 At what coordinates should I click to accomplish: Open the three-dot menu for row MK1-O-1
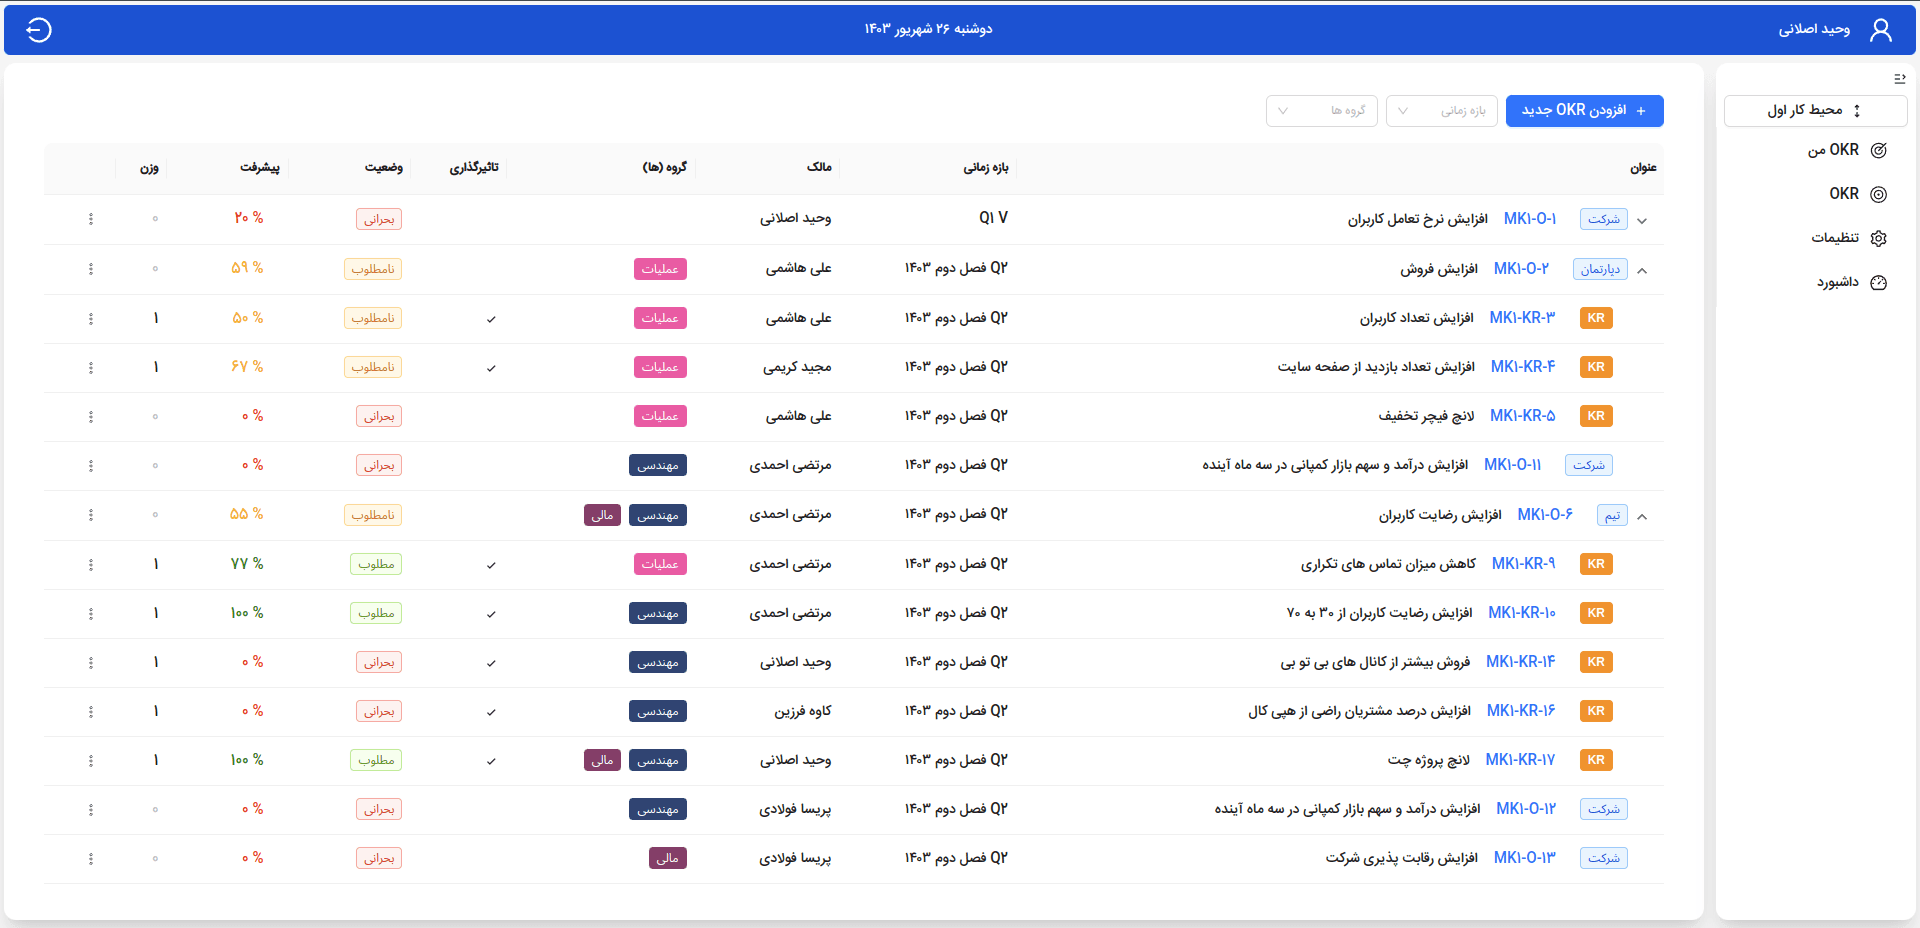click(91, 219)
